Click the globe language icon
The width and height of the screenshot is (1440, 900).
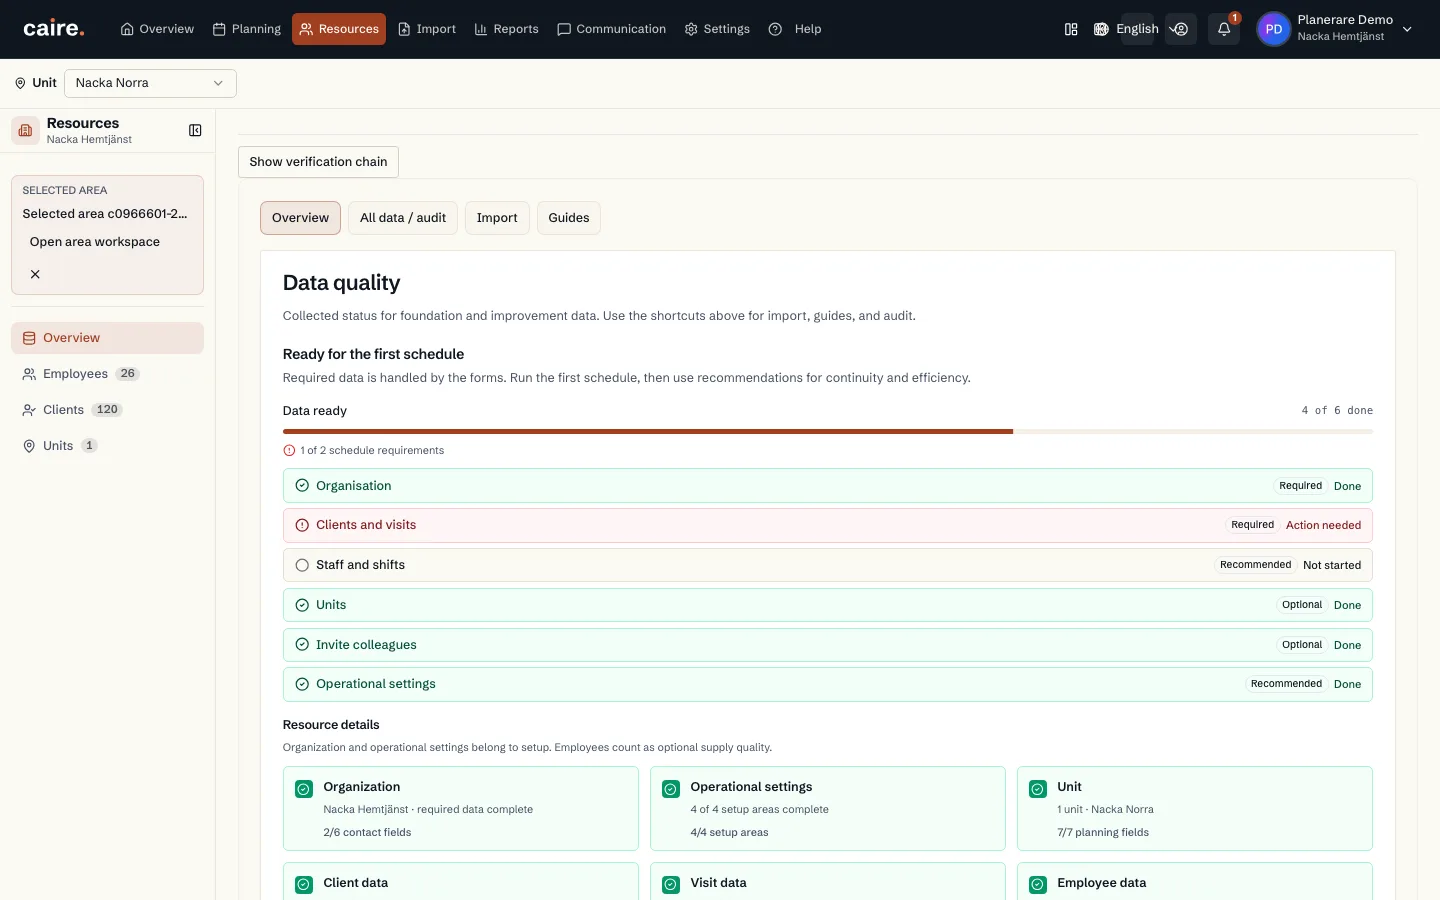coord(1101,29)
